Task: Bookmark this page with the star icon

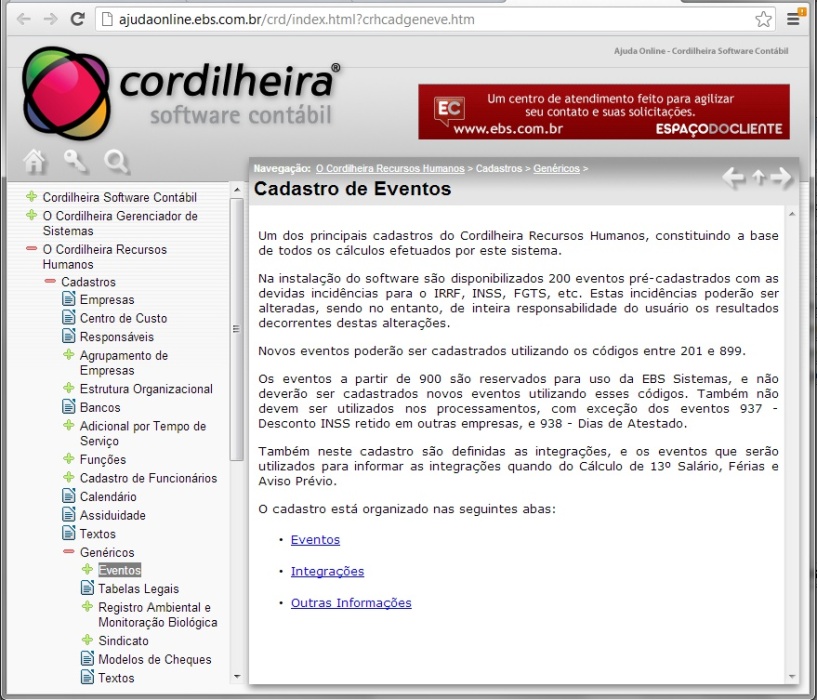Action: click(763, 20)
